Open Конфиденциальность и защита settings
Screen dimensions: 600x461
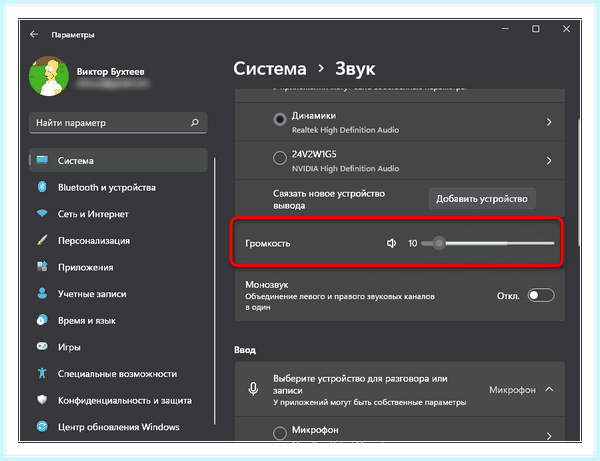click(x=118, y=400)
